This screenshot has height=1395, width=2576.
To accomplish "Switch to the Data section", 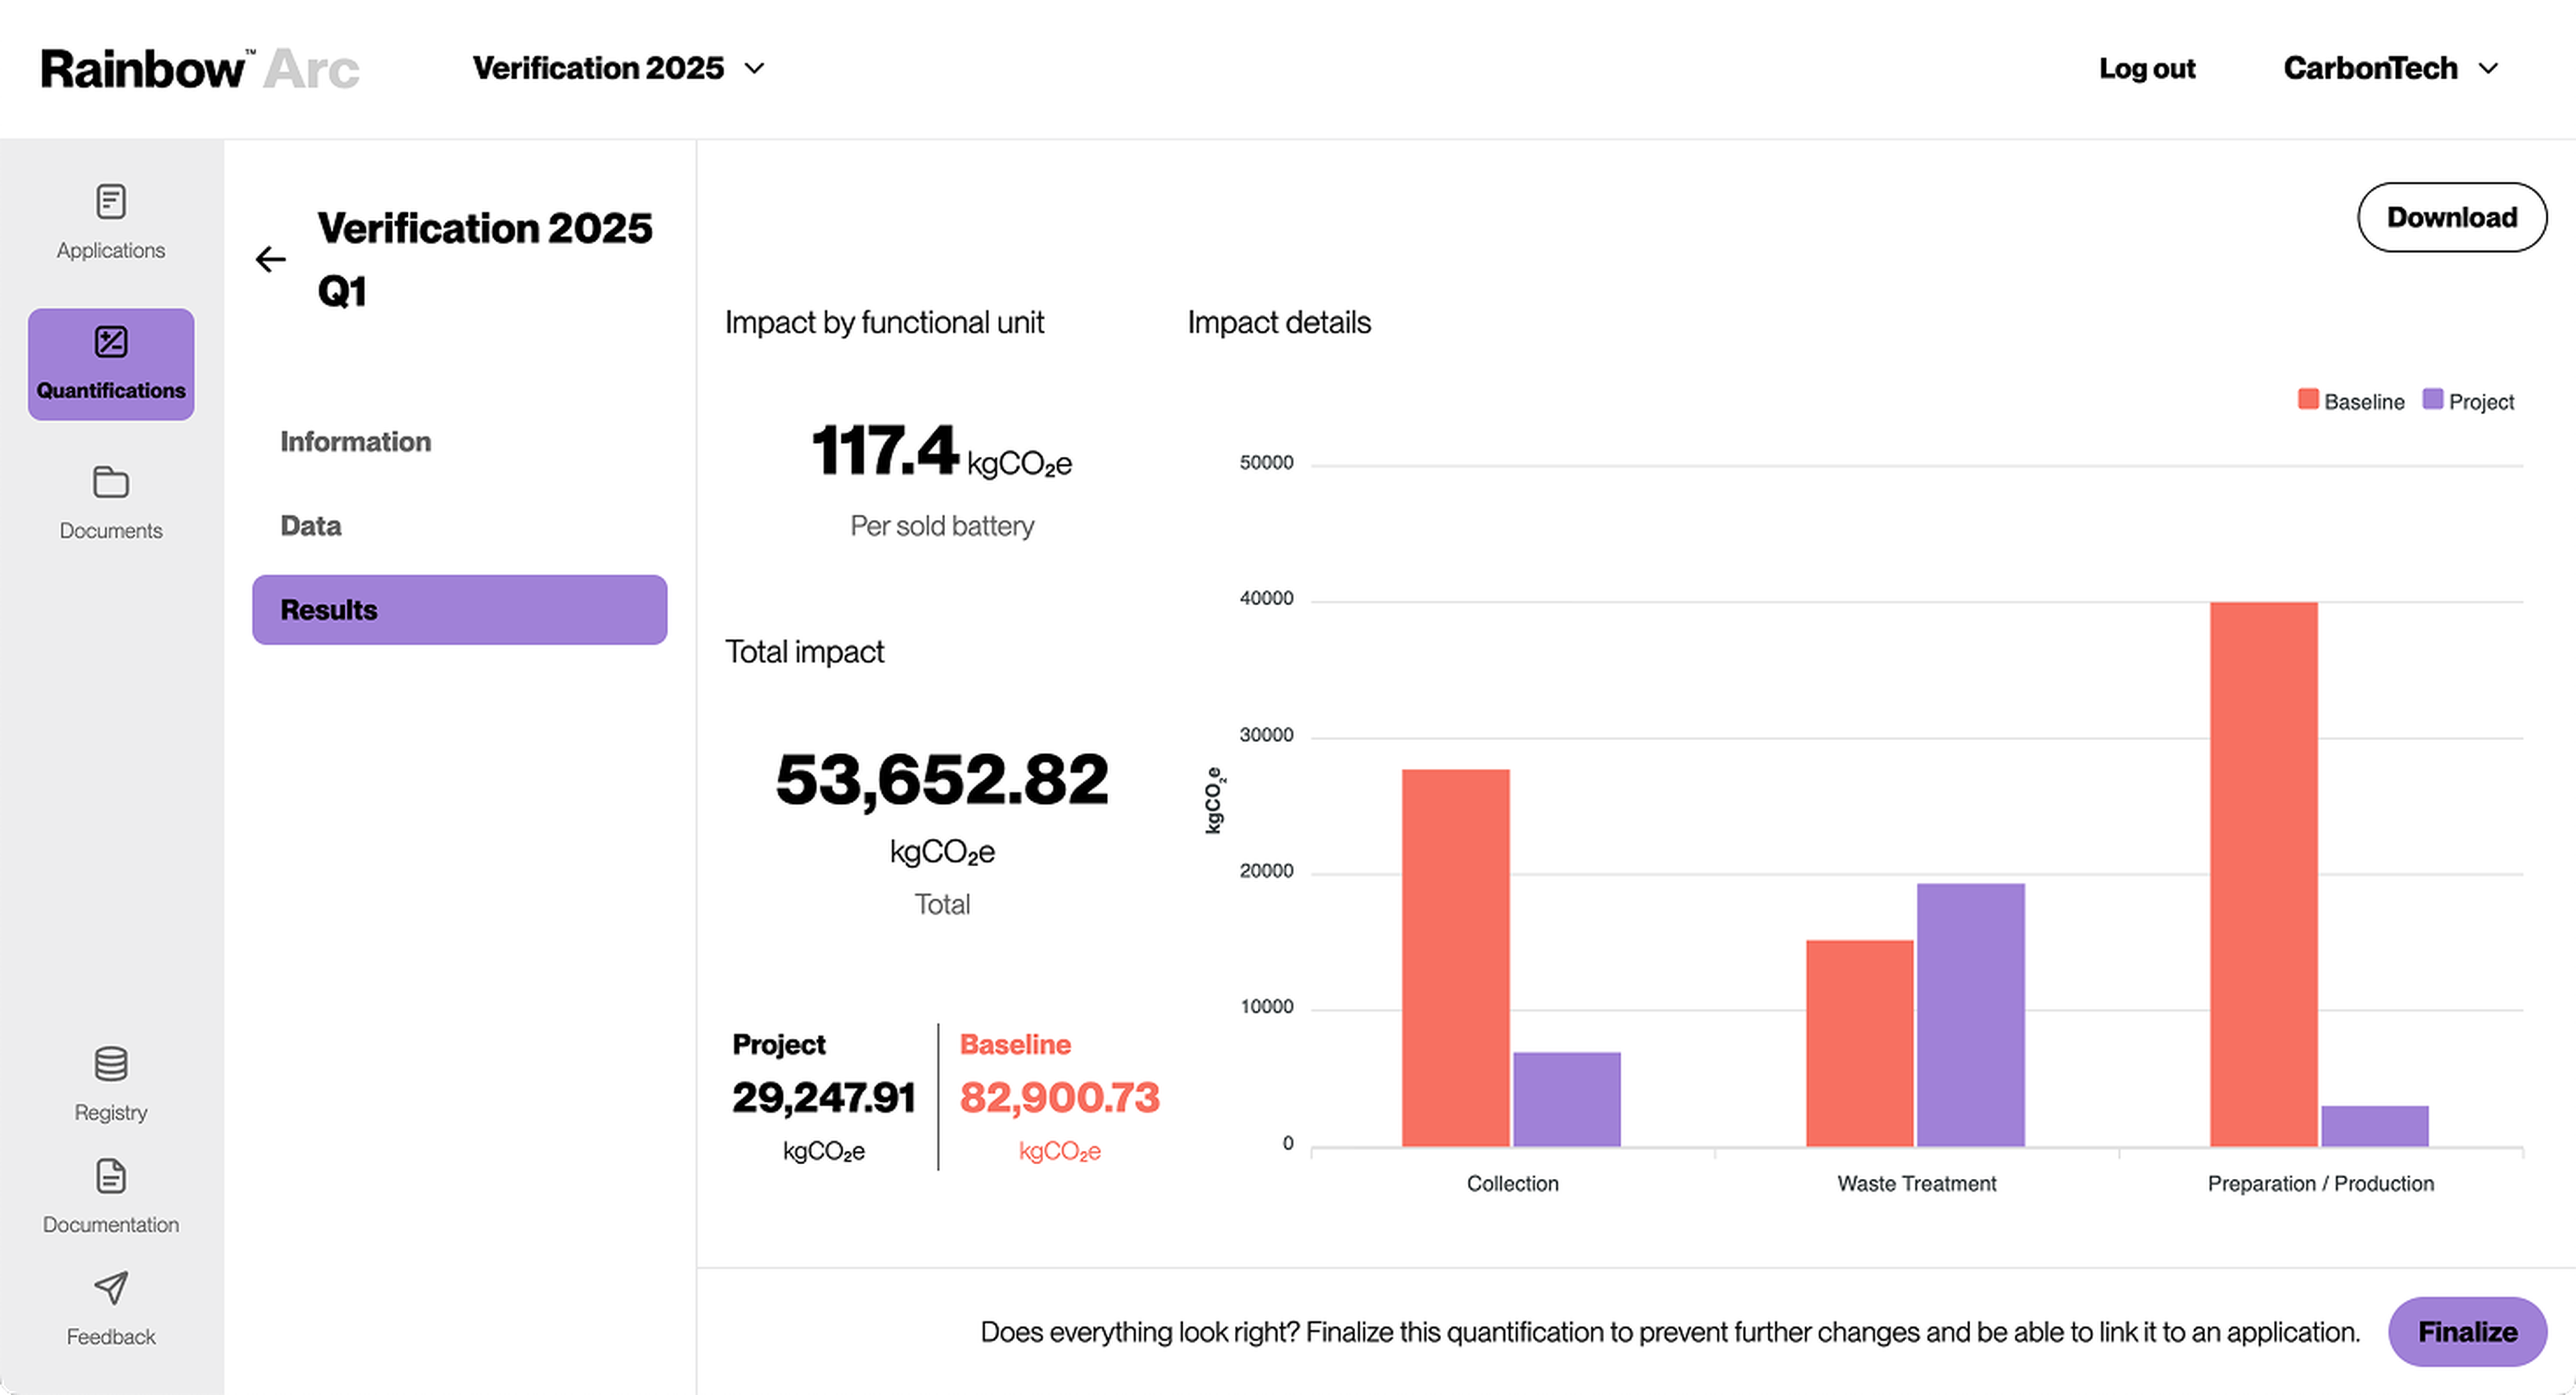I will coord(310,525).
